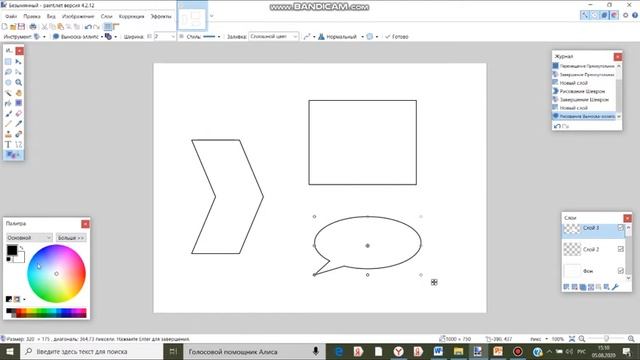Toggle the Layers window button top-right
This screenshot has height=360, width=640.
604,15
